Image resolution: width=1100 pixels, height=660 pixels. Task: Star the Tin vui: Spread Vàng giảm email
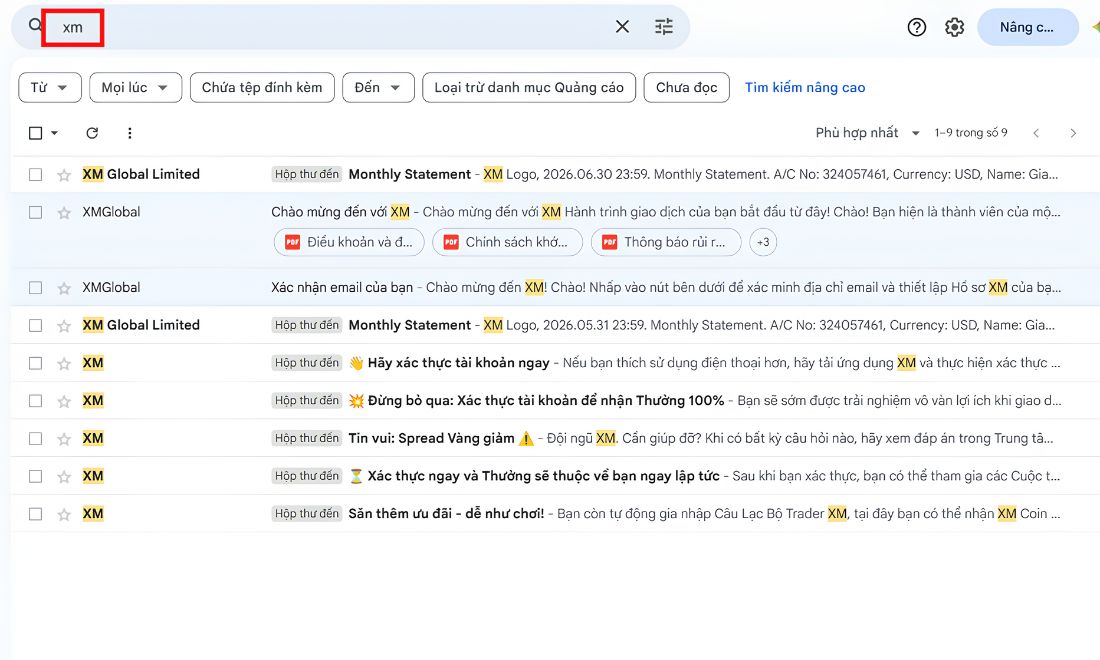(64, 439)
